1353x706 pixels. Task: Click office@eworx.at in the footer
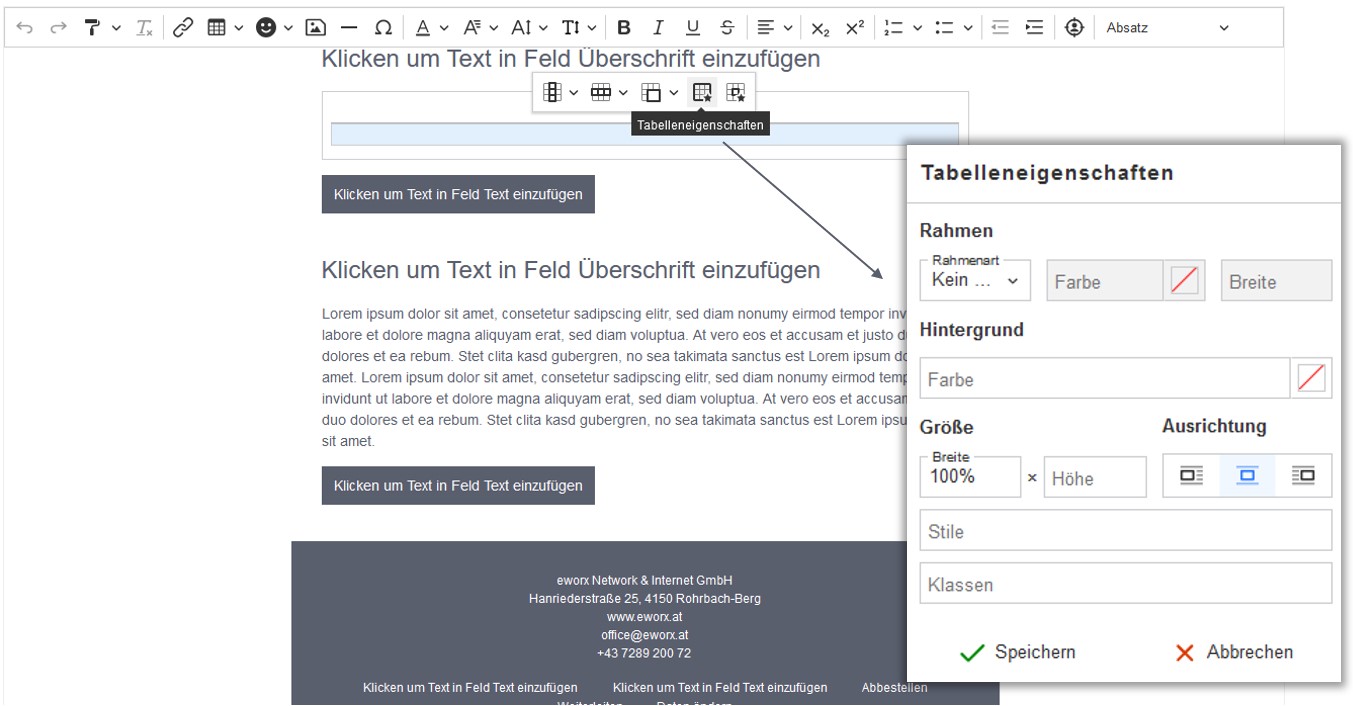[644, 635]
